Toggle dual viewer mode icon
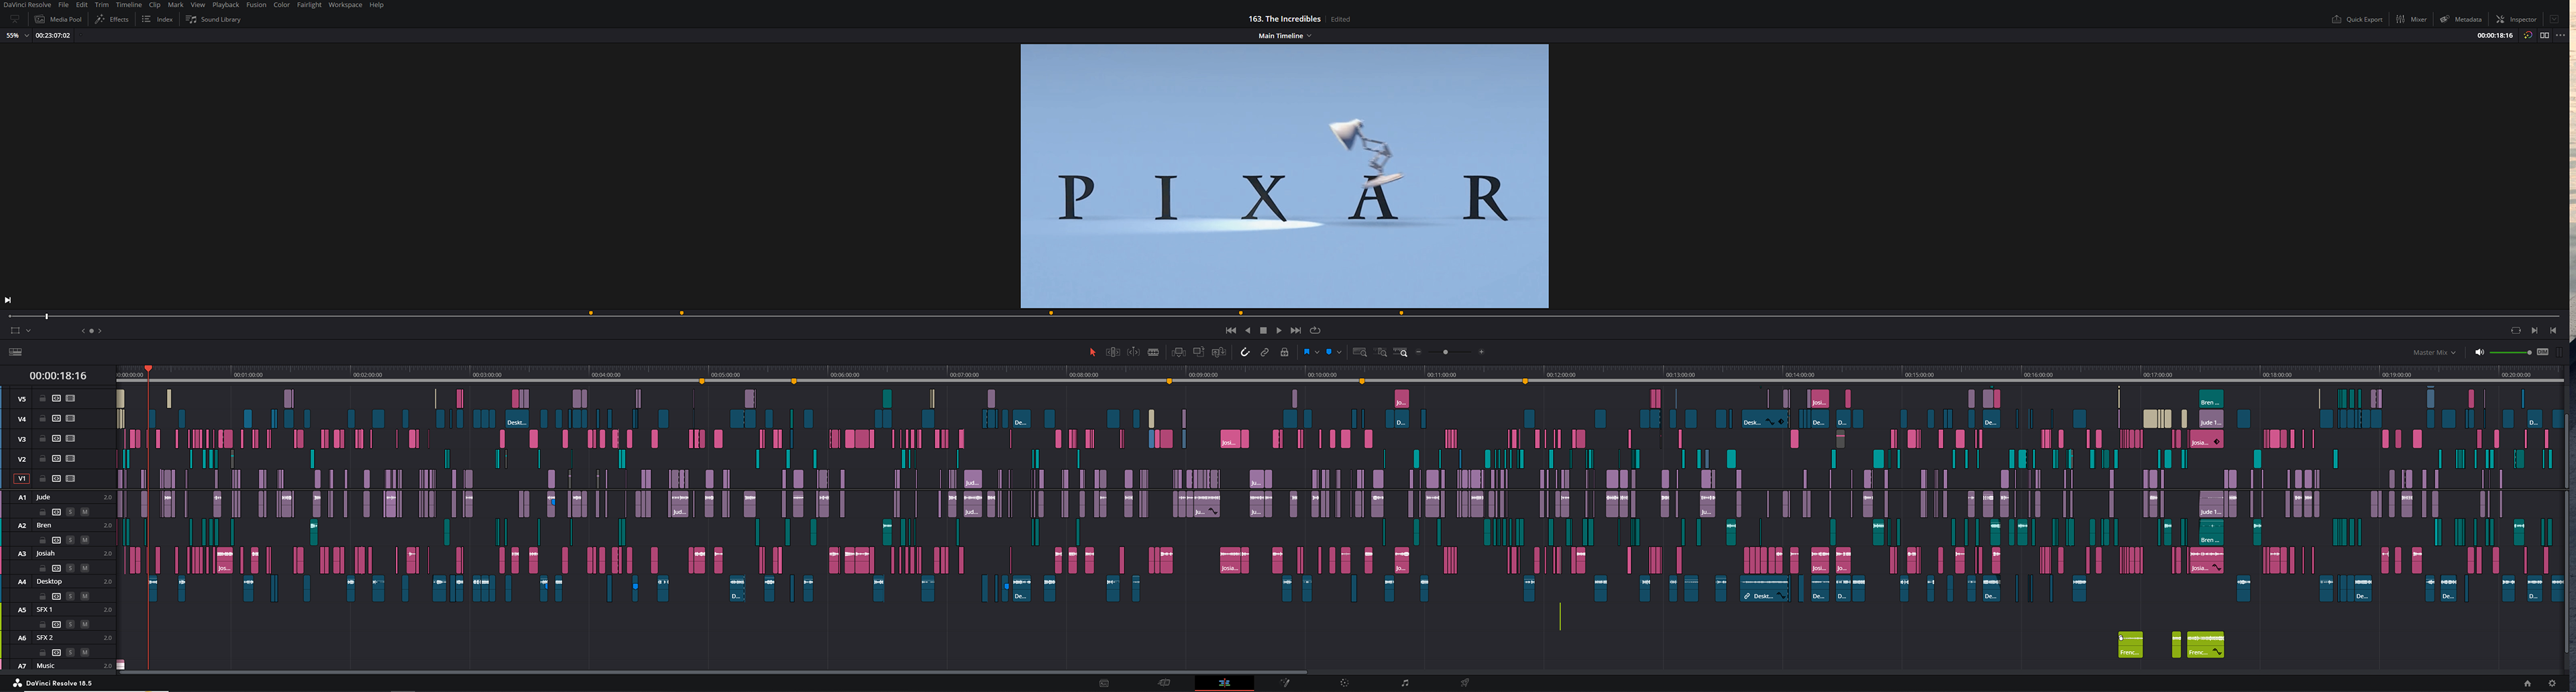The height and width of the screenshot is (692, 2576). pyautogui.click(x=2544, y=35)
